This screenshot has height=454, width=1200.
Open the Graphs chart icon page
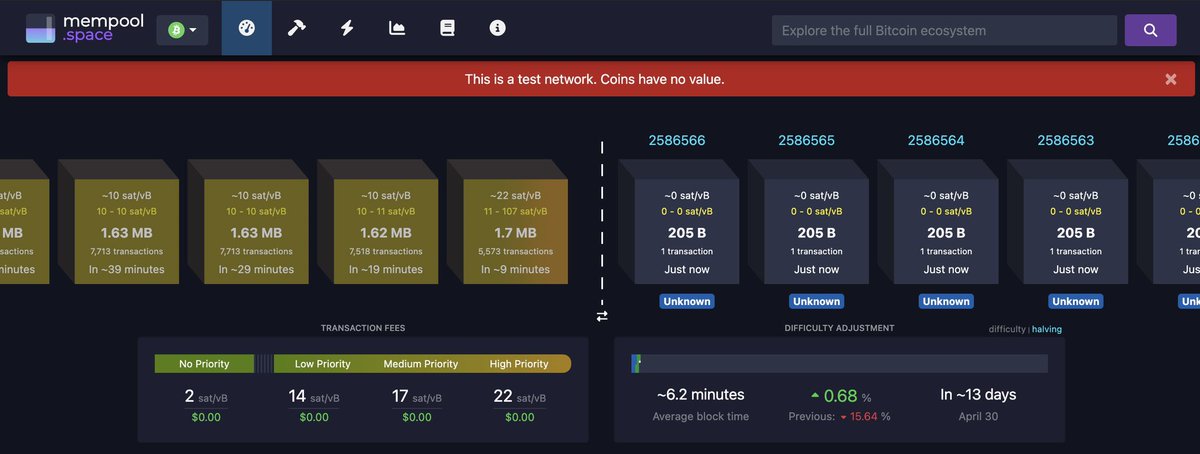tap(397, 28)
